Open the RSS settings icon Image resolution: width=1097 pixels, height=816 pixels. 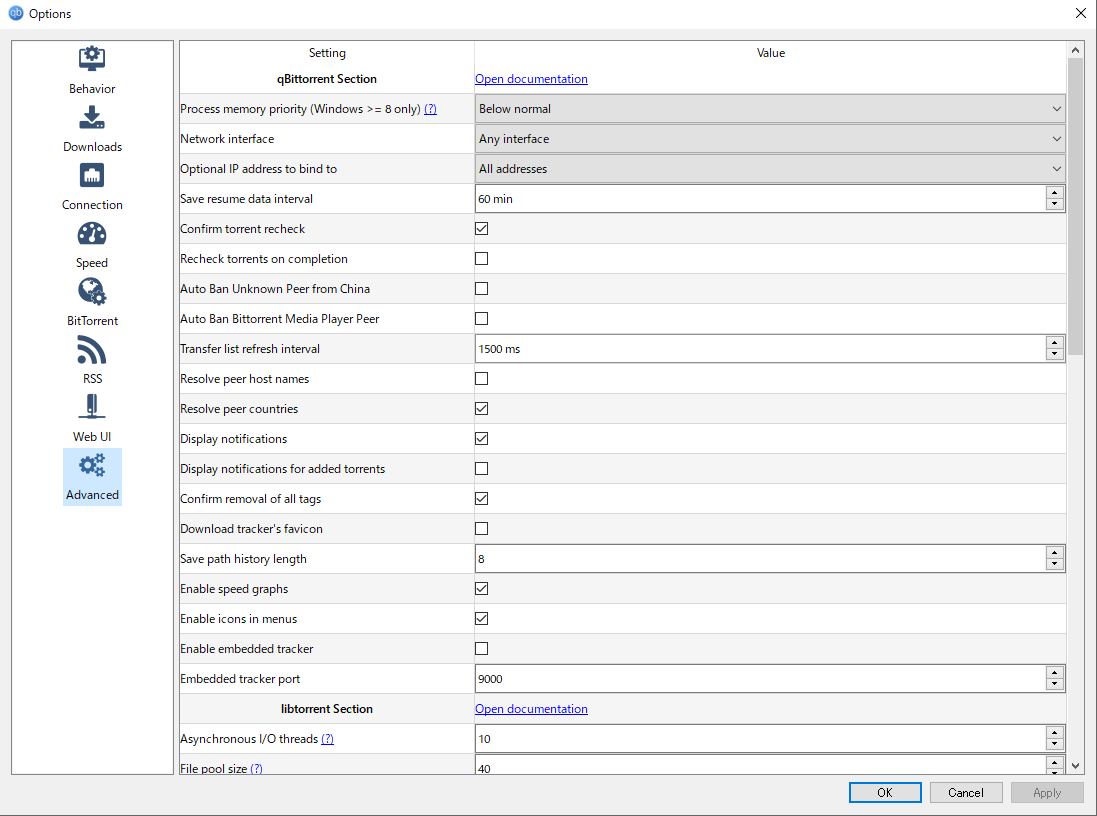point(92,349)
